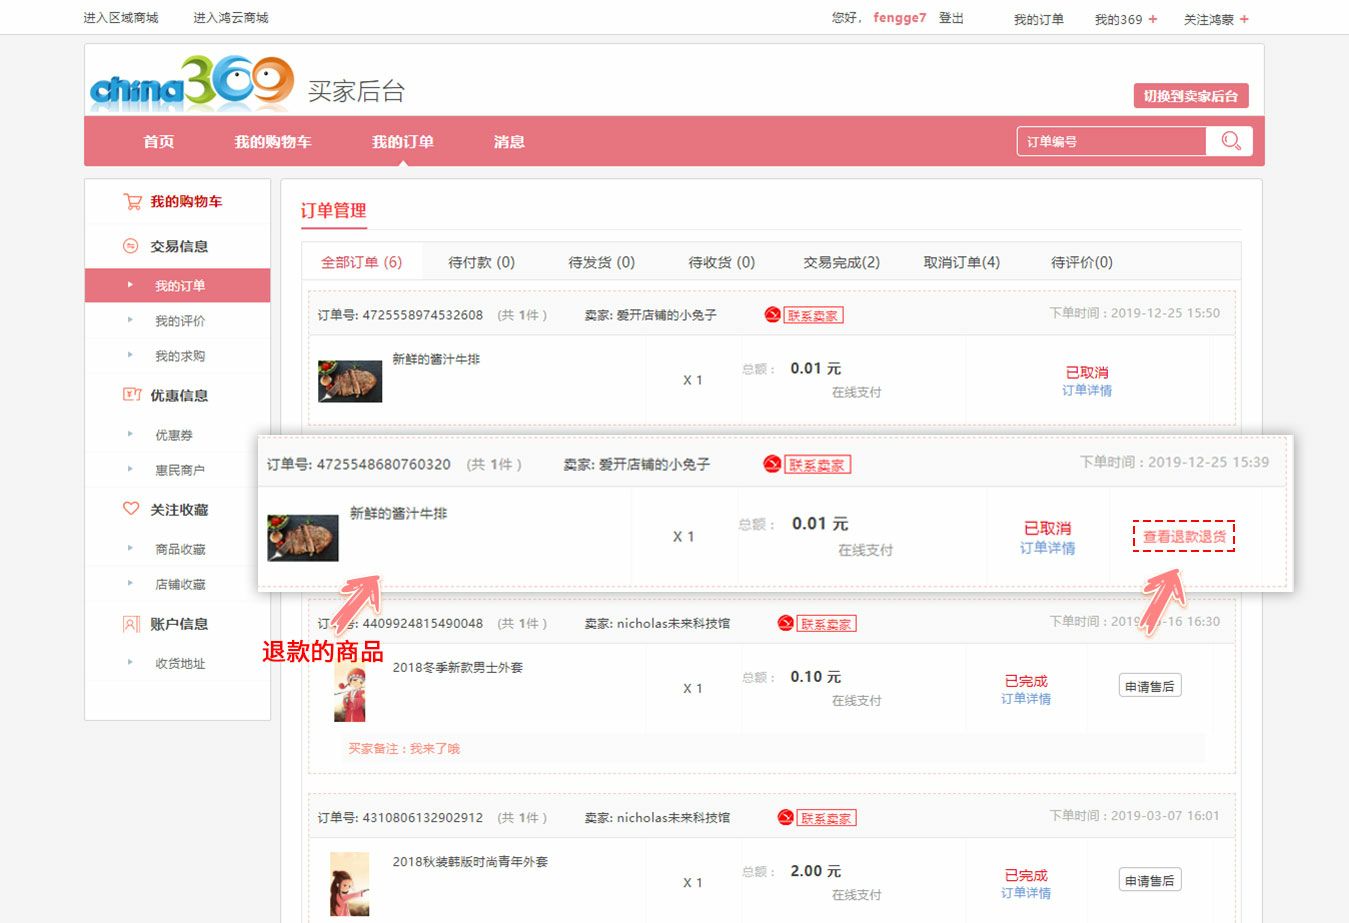Open 订单详情 for the first cancelled order
Viewport: 1349px width, 923px height.
(x=1086, y=391)
